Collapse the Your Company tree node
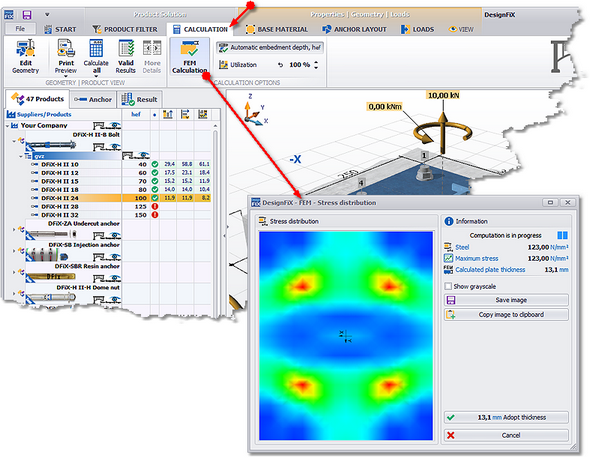590x458 pixels. tap(8, 126)
